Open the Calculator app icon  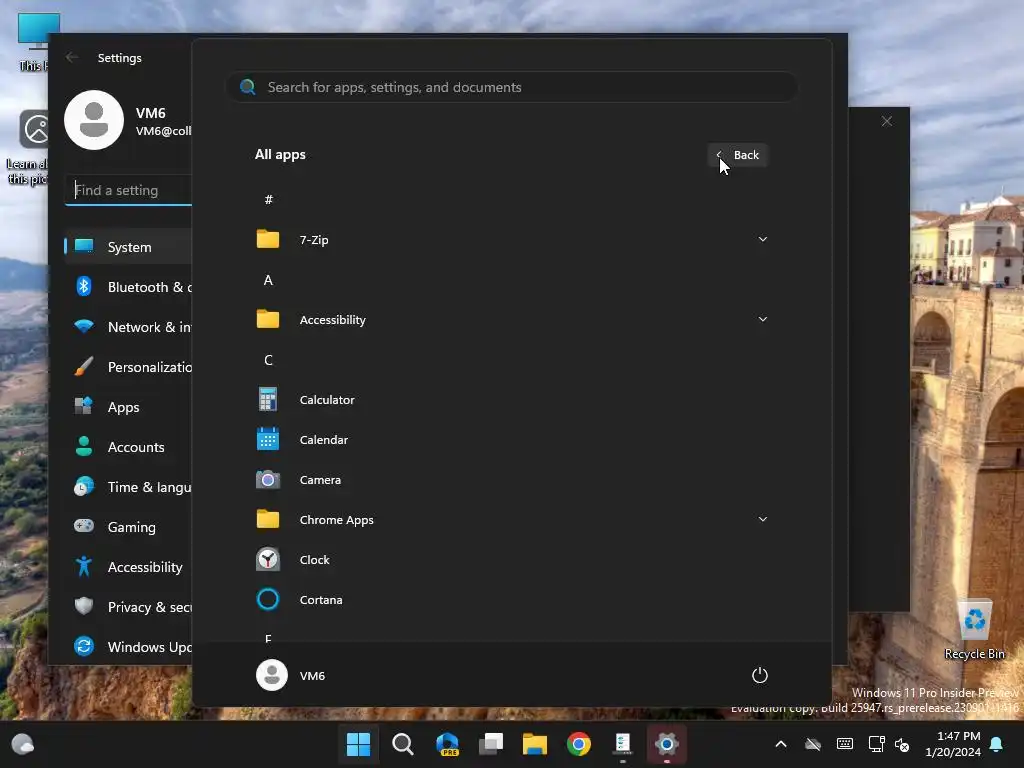268,400
